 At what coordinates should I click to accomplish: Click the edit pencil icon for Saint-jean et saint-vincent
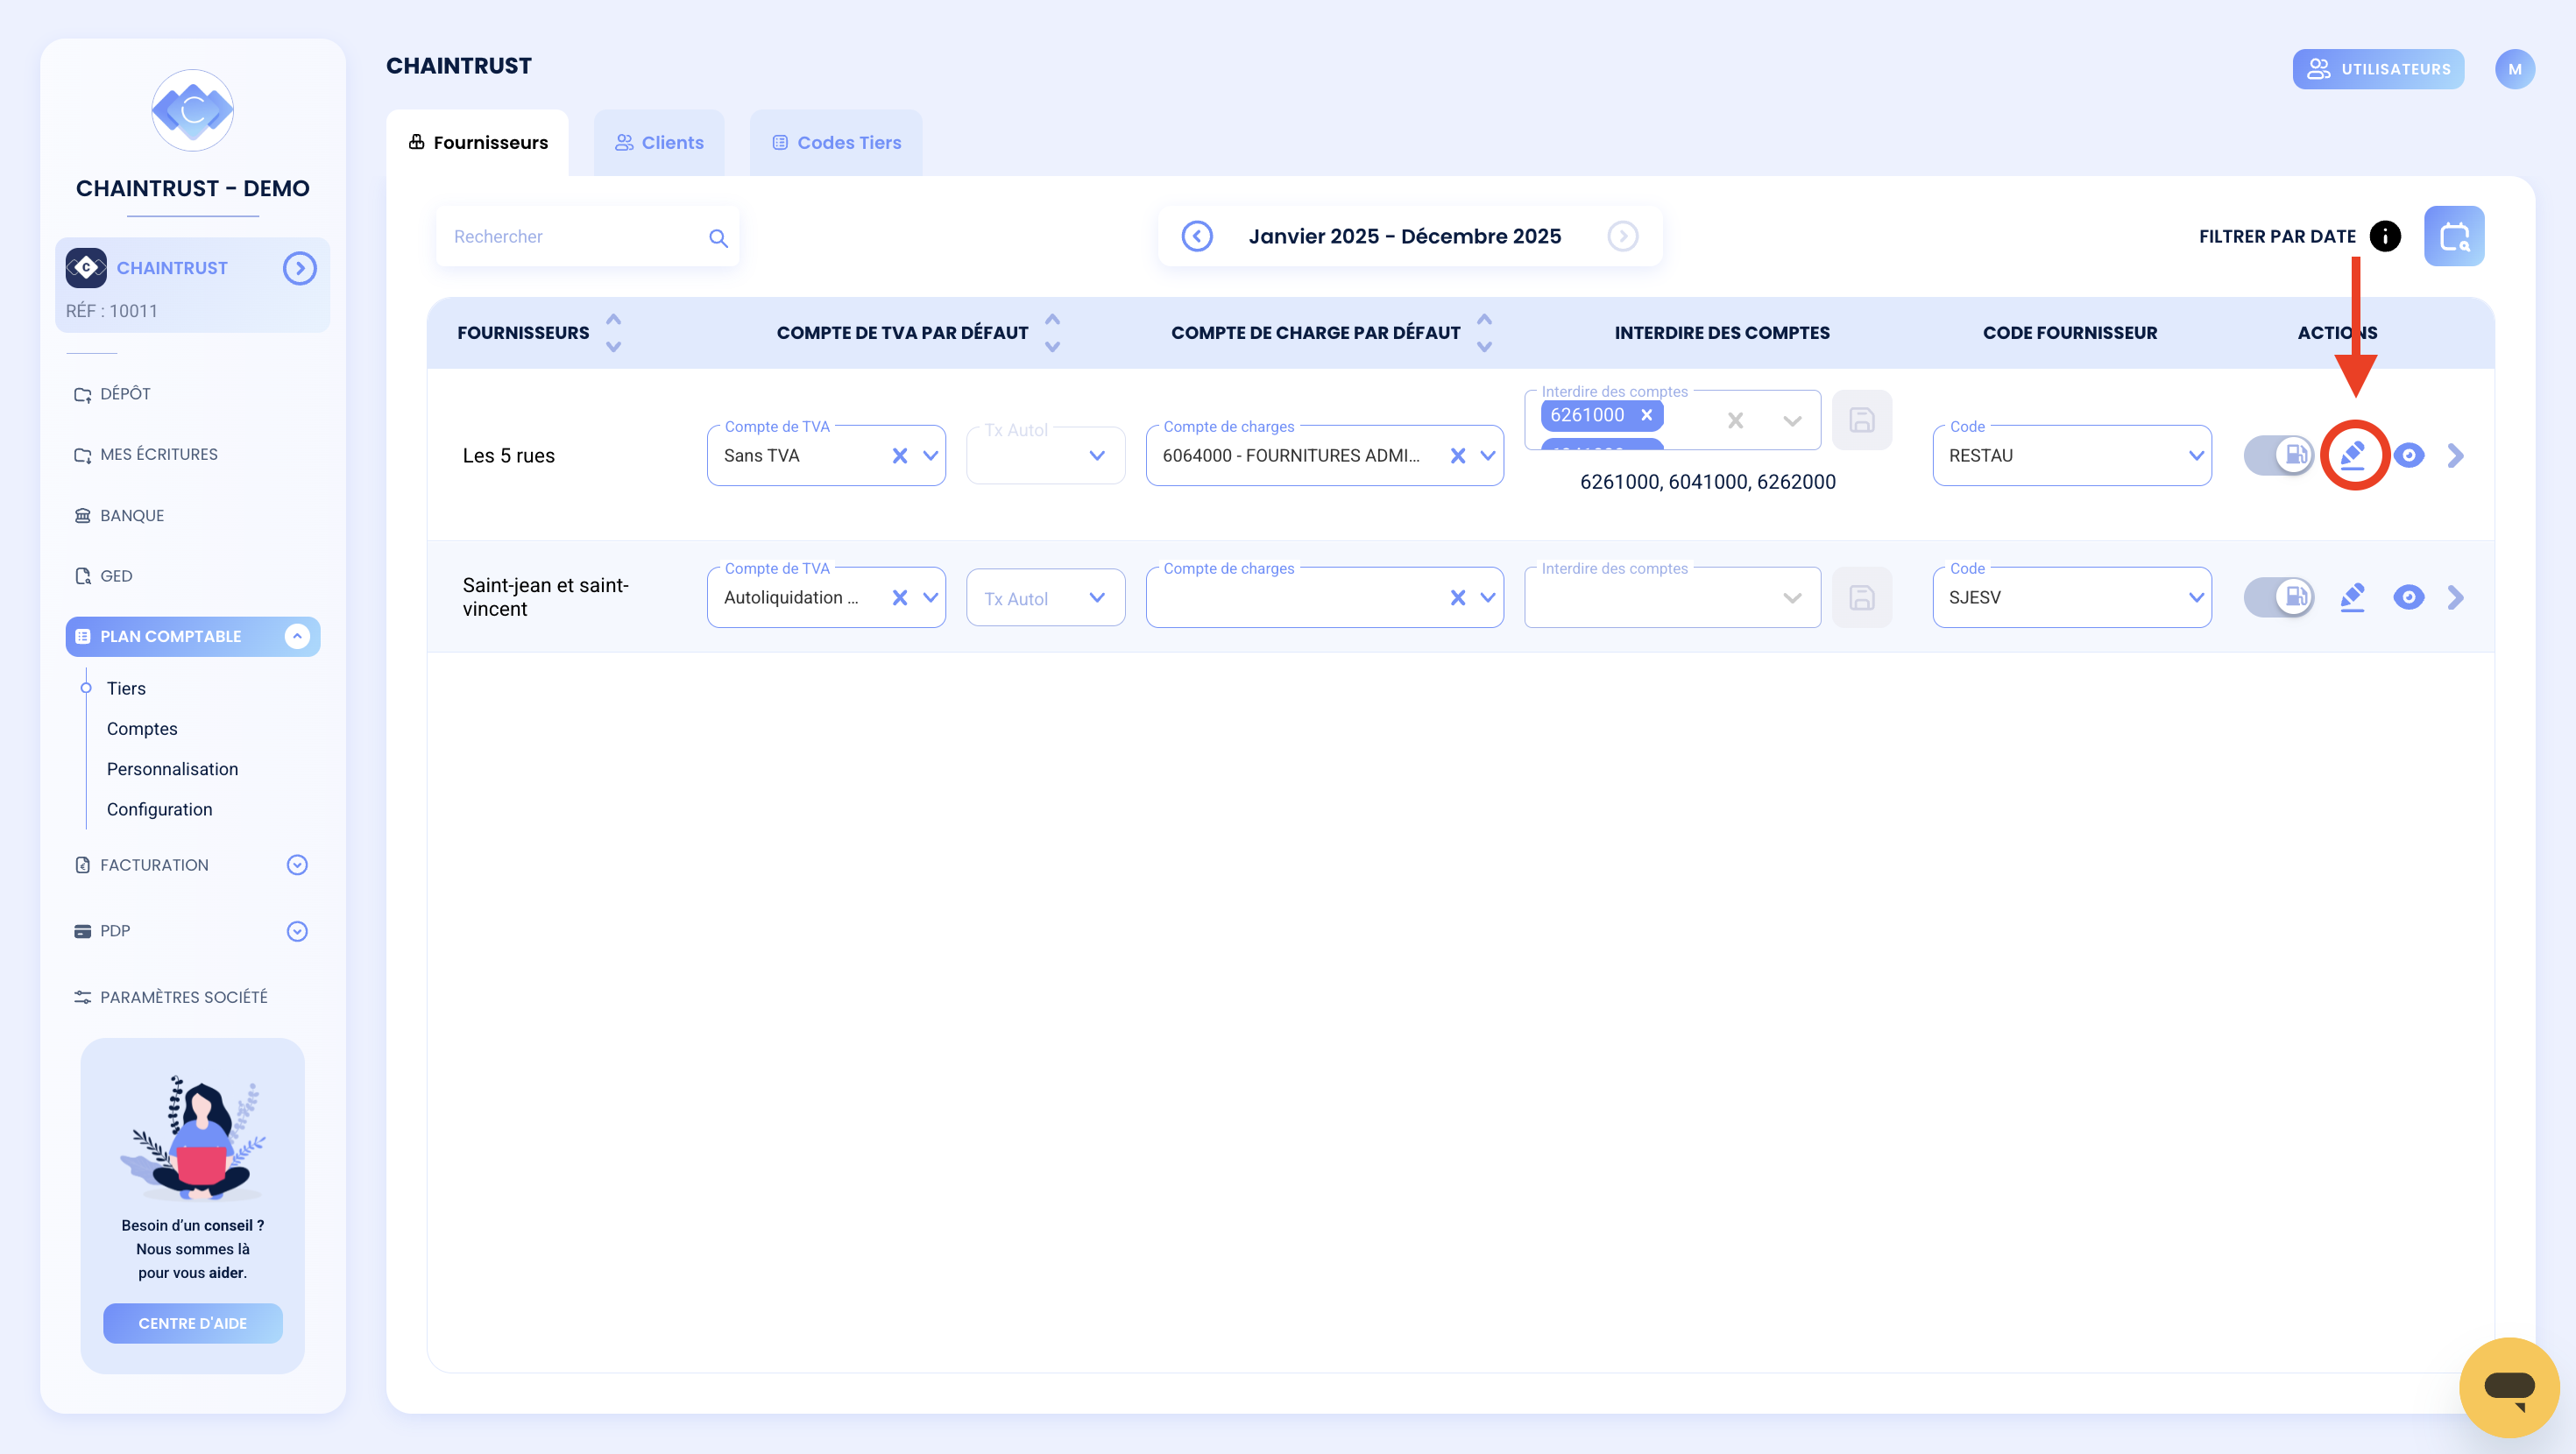point(2352,597)
